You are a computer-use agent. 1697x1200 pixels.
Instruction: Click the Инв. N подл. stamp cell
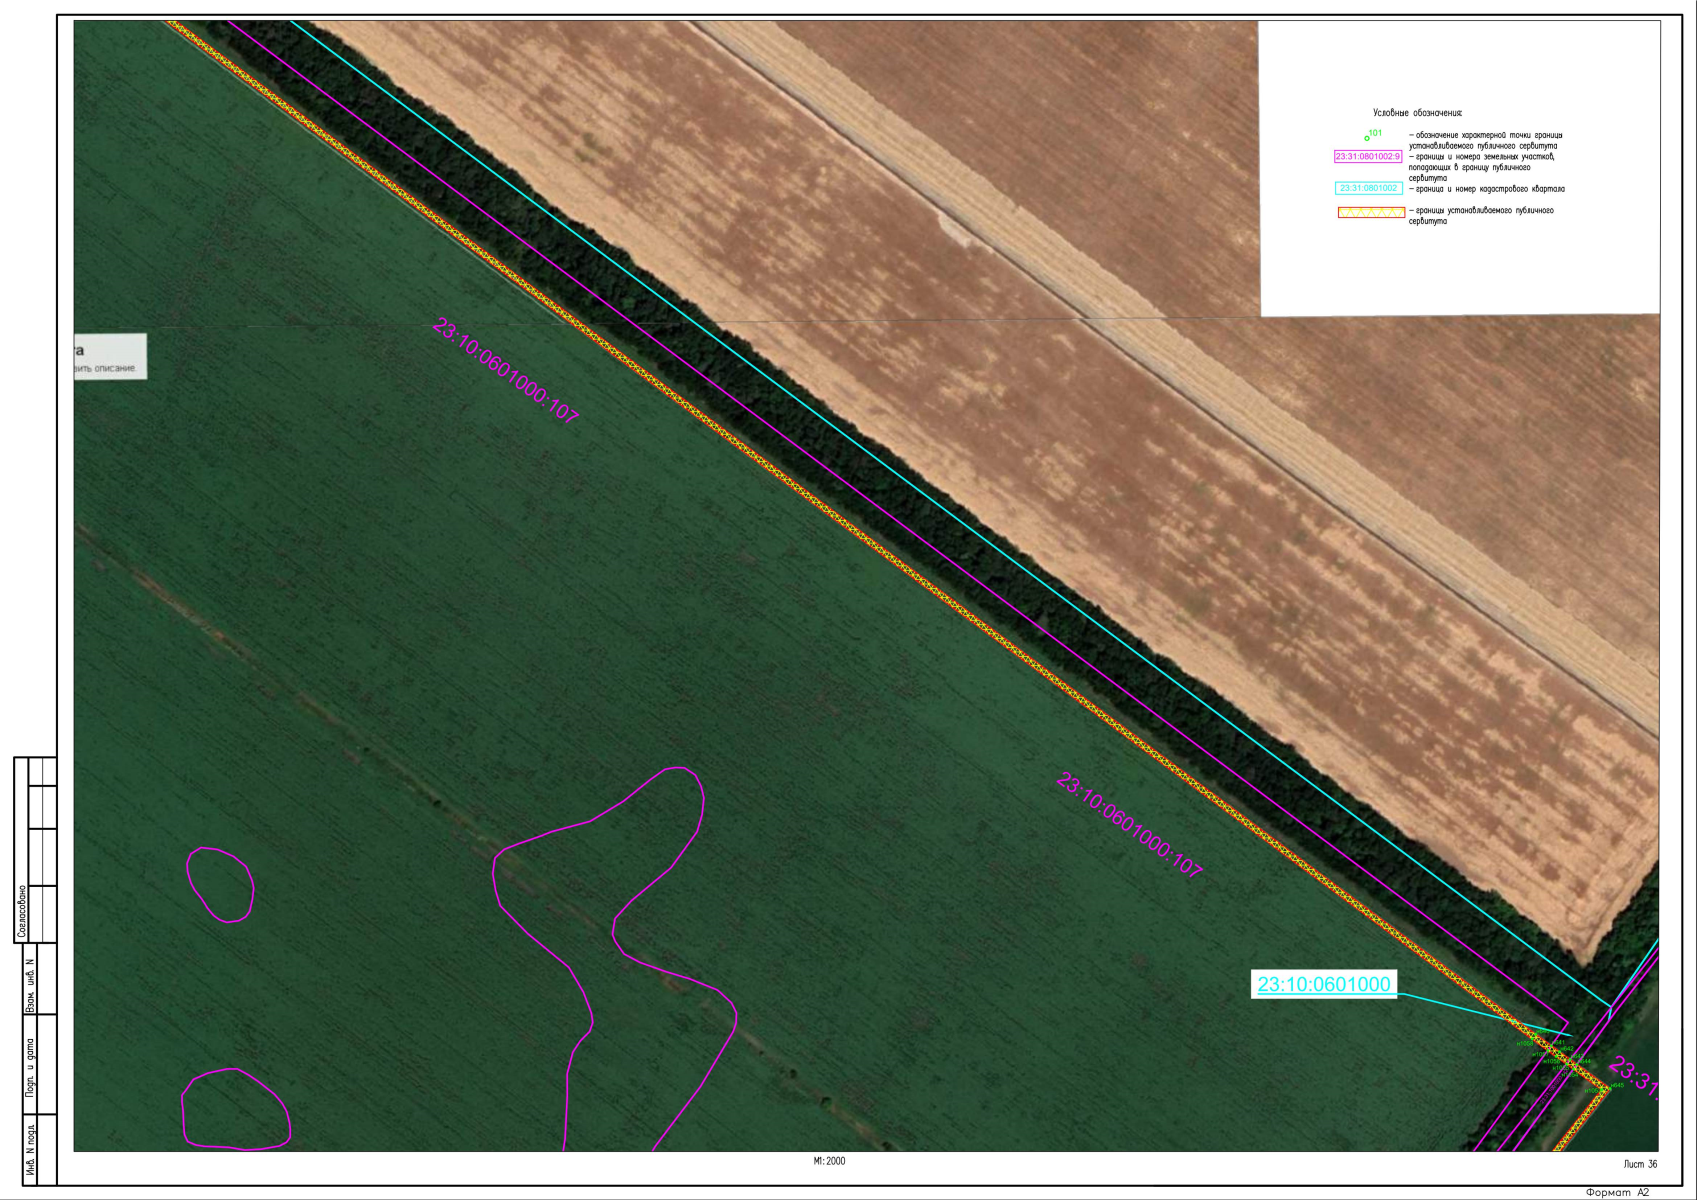point(30,1152)
